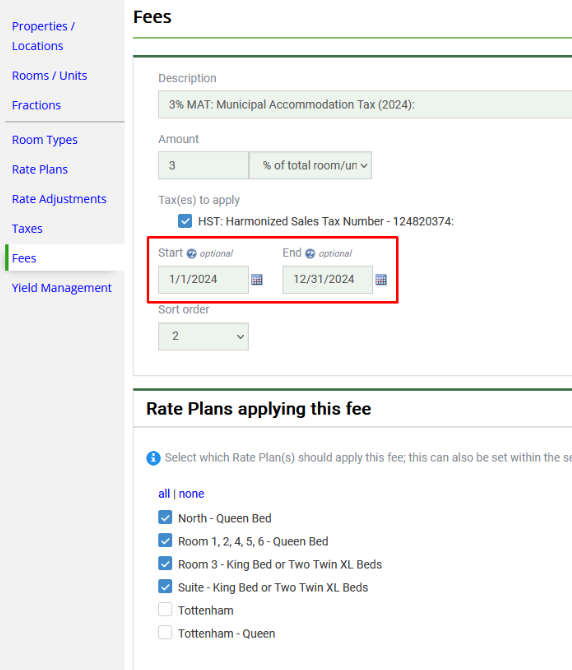The width and height of the screenshot is (572, 670).
Task: Click the blue info icon above rate plans
Action: [x=153, y=458]
